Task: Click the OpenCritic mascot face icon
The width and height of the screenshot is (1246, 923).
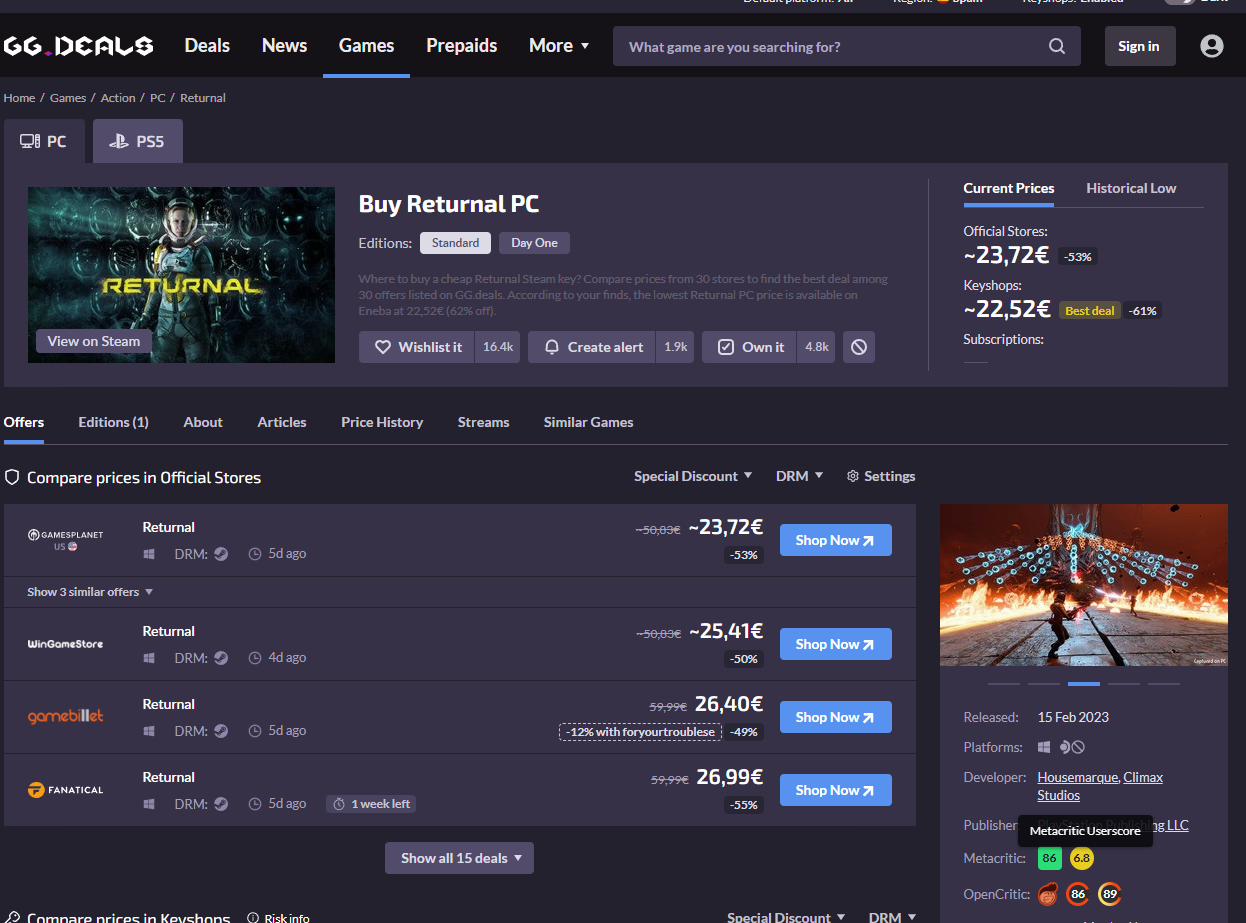Action: [1048, 894]
